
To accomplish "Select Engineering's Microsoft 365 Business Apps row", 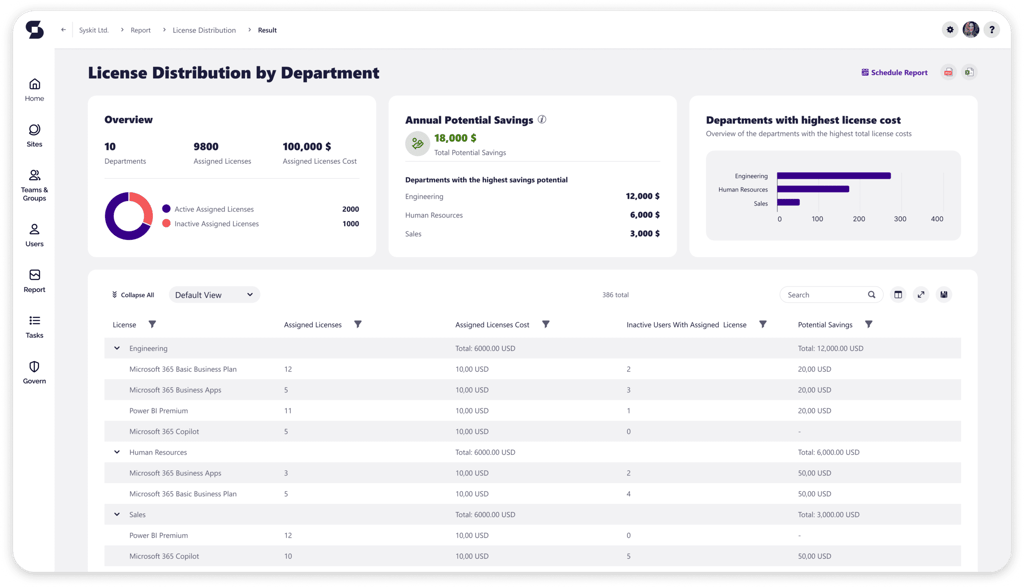I will point(532,390).
